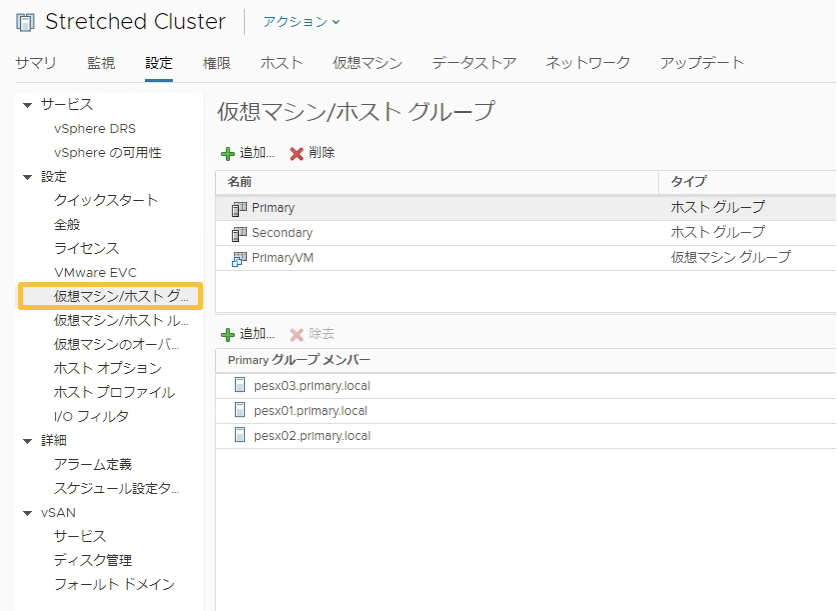Click the host group icon for Primary

[239, 209]
